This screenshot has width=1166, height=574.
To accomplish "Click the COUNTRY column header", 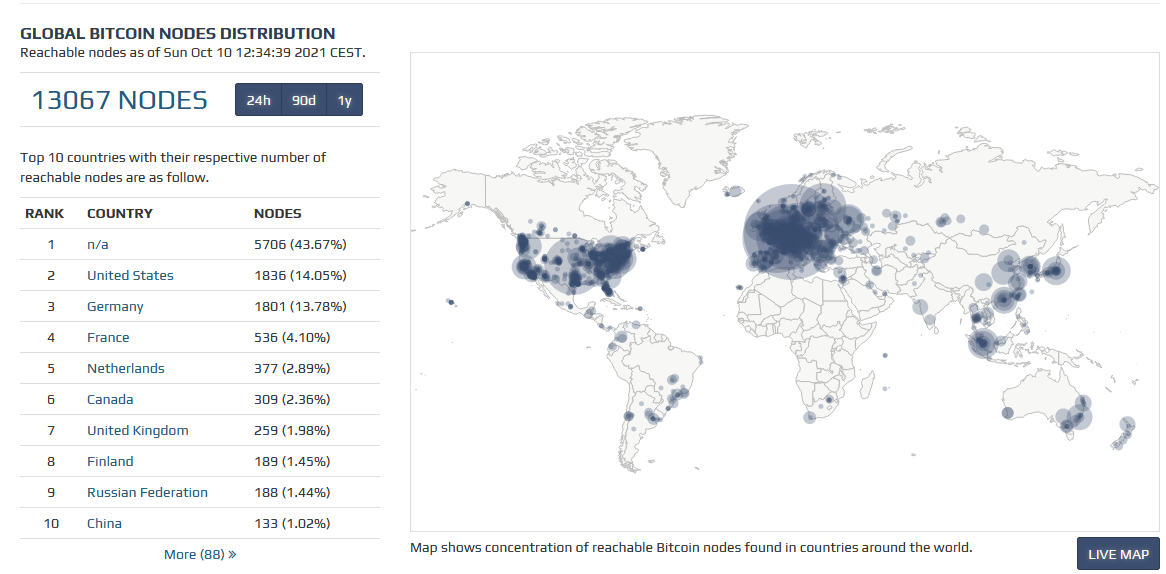I will (120, 213).
